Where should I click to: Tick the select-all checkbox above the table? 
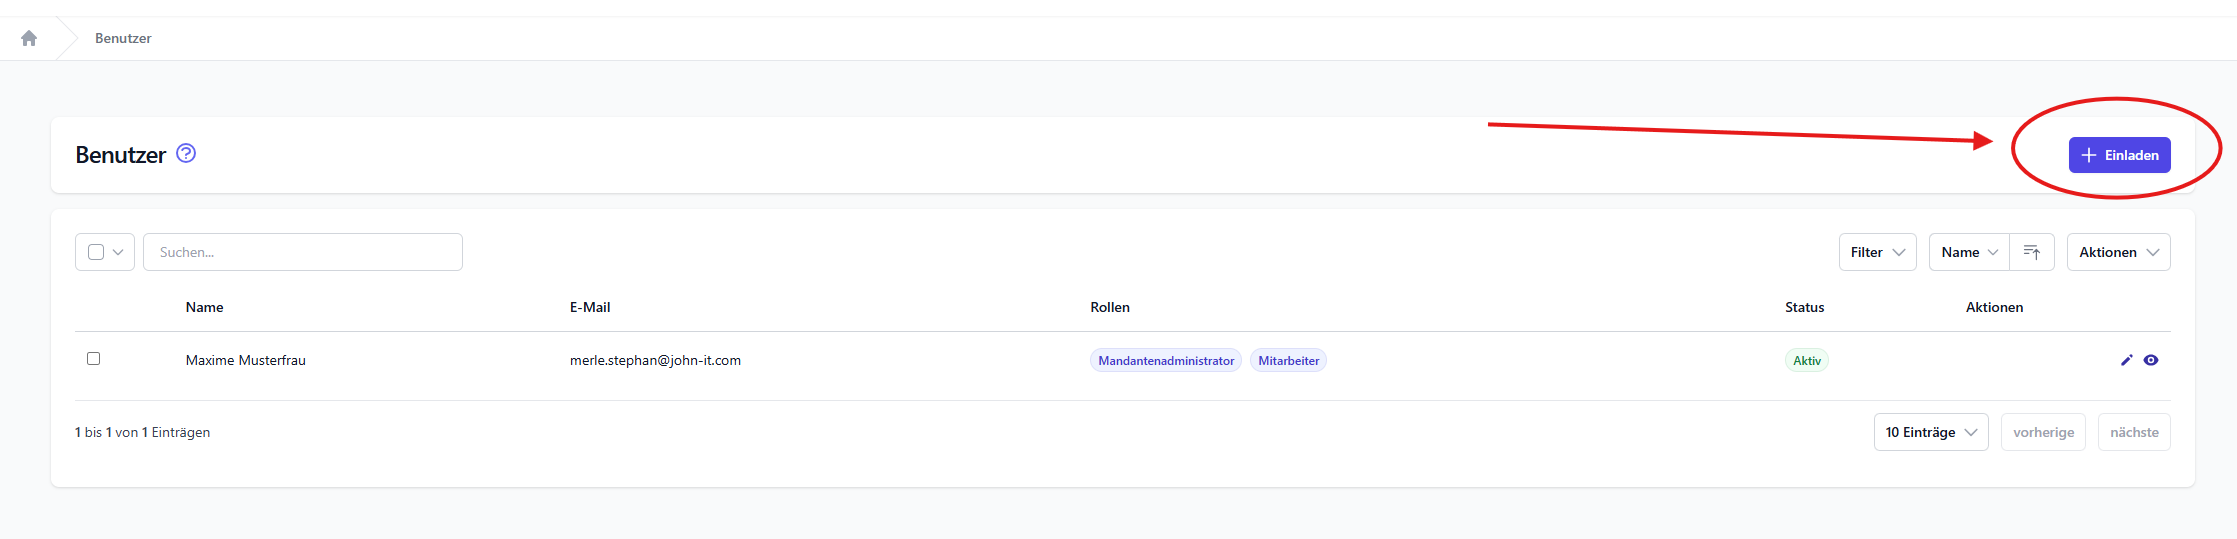pyautogui.click(x=96, y=252)
